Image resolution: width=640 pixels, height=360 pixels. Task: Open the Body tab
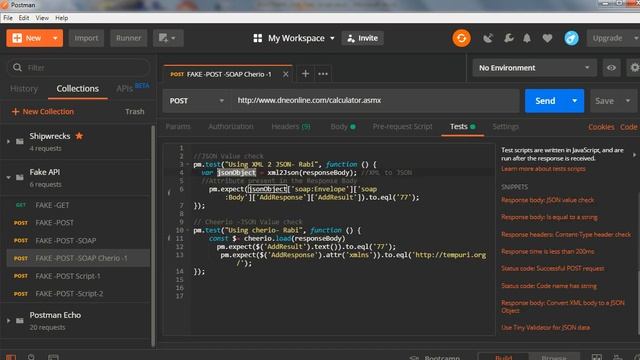coord(343,127)
